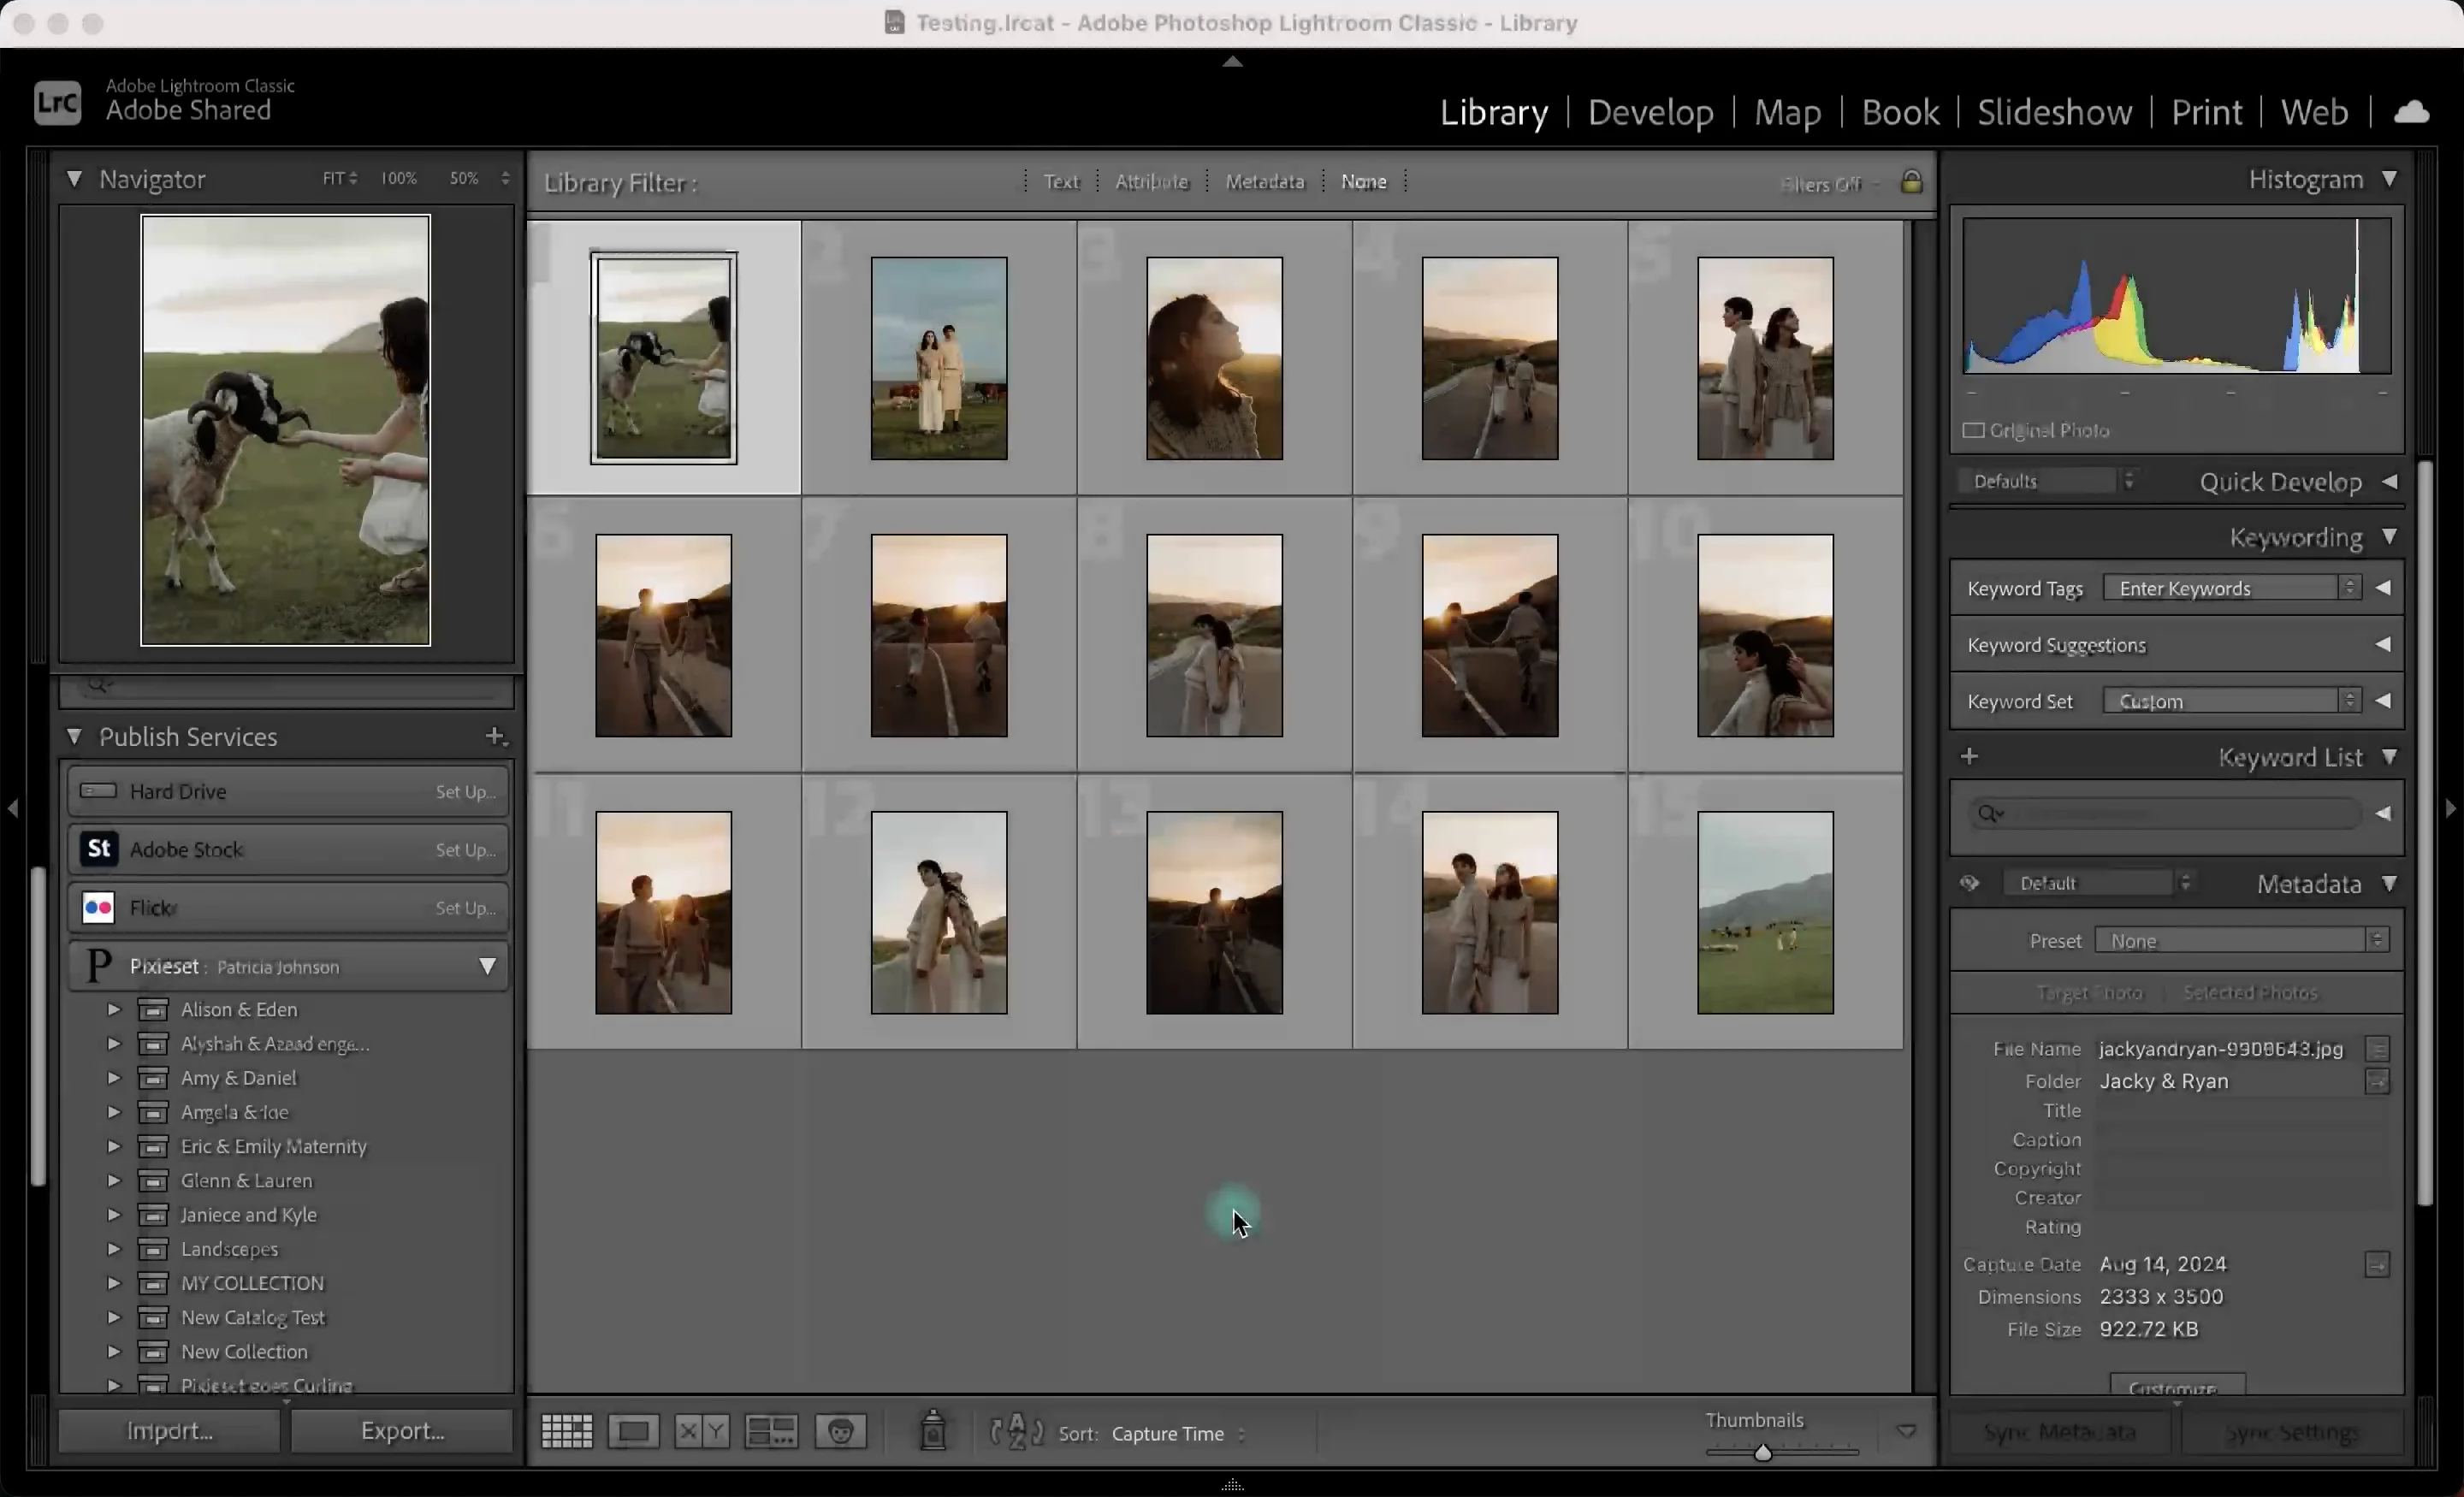
Task: Expand the Alison & Eden collection
Action: [x=114, y=1010]
